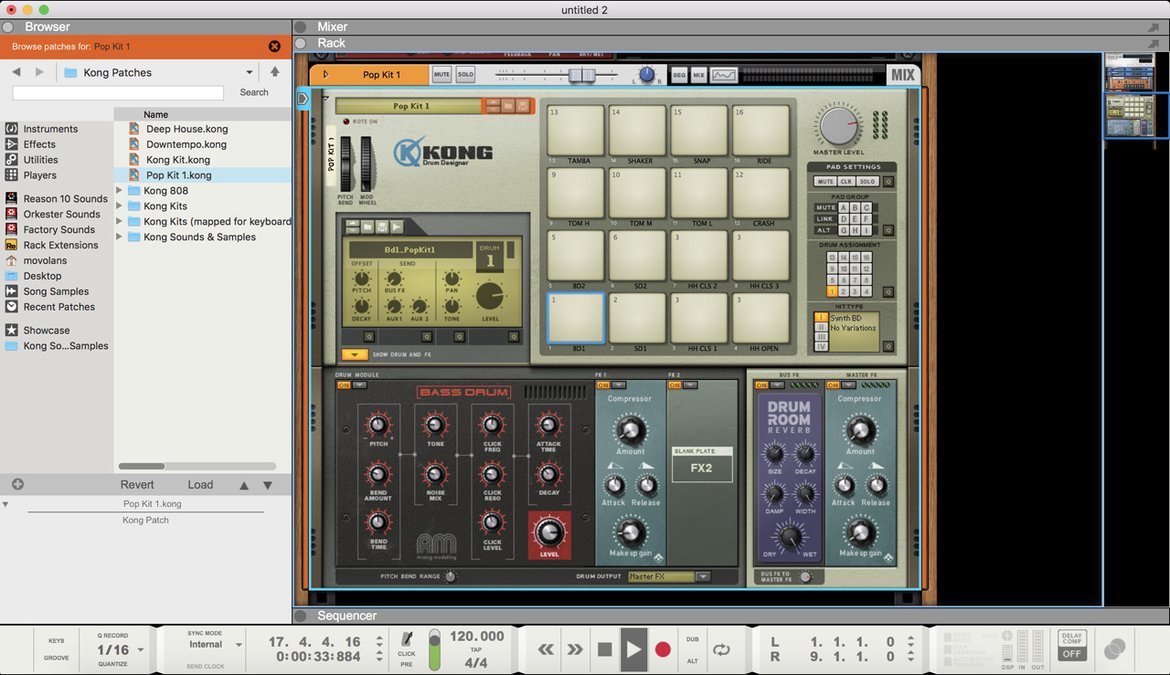
Task: Expand Kong Sounds & Samples folder
Action: coord(119,236)
